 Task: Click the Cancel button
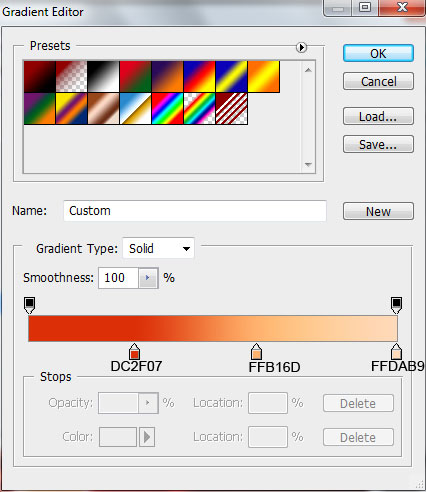click(378, 81)
